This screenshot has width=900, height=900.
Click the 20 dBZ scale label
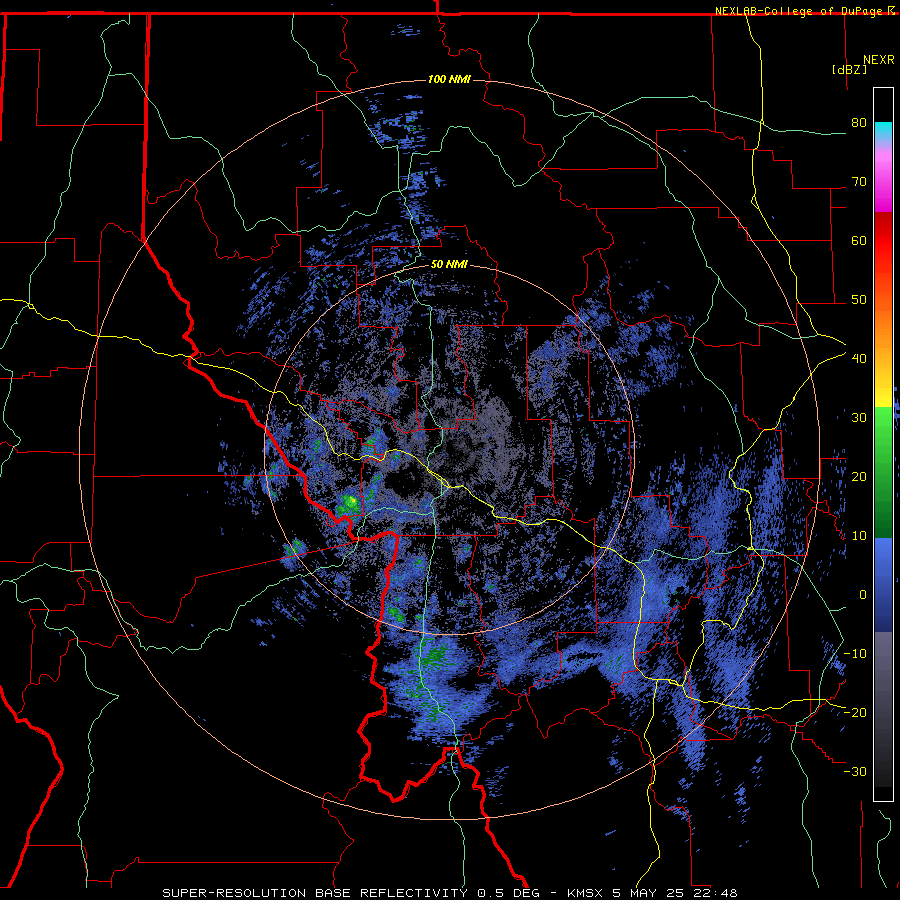click(859, 477)
